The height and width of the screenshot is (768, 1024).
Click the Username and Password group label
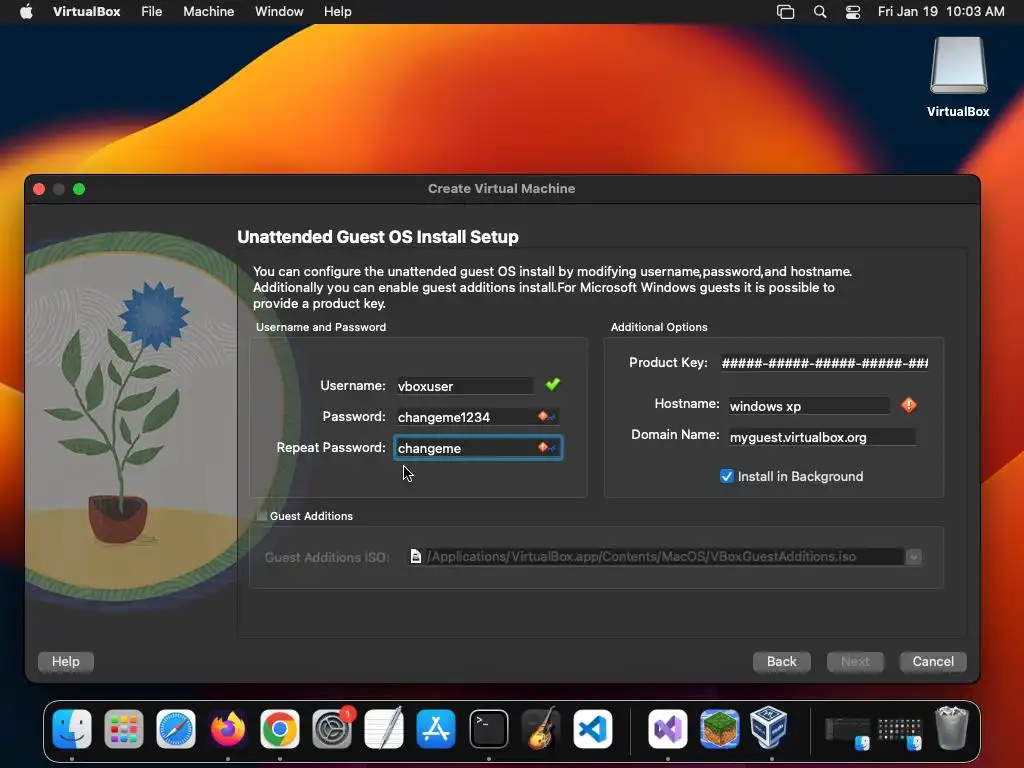(x=321, y=327)
